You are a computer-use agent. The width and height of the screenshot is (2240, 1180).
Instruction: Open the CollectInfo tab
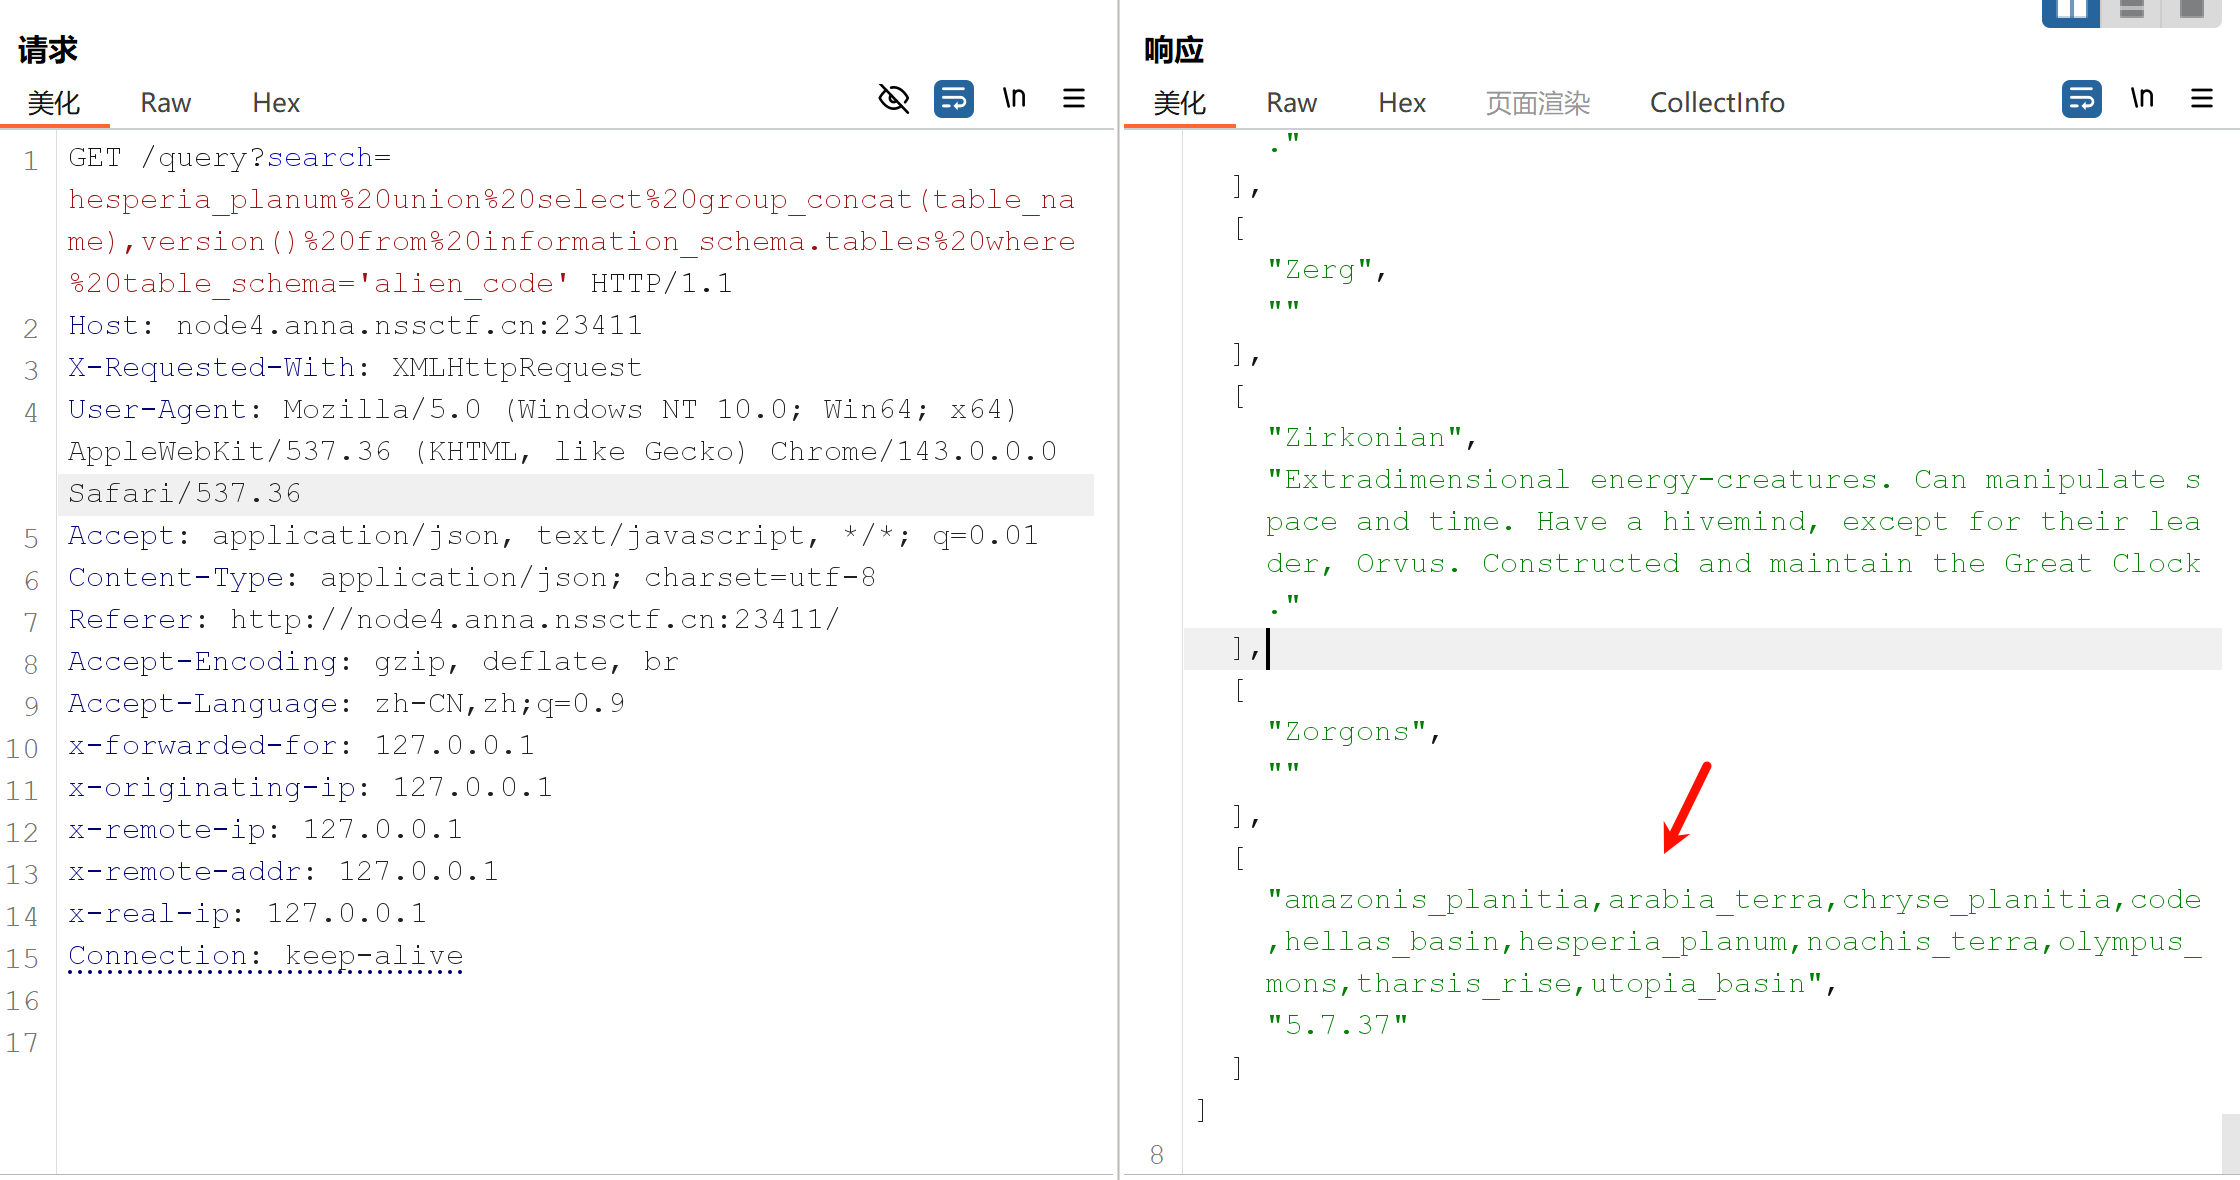pyautogui.click(x=1716, y=103)
